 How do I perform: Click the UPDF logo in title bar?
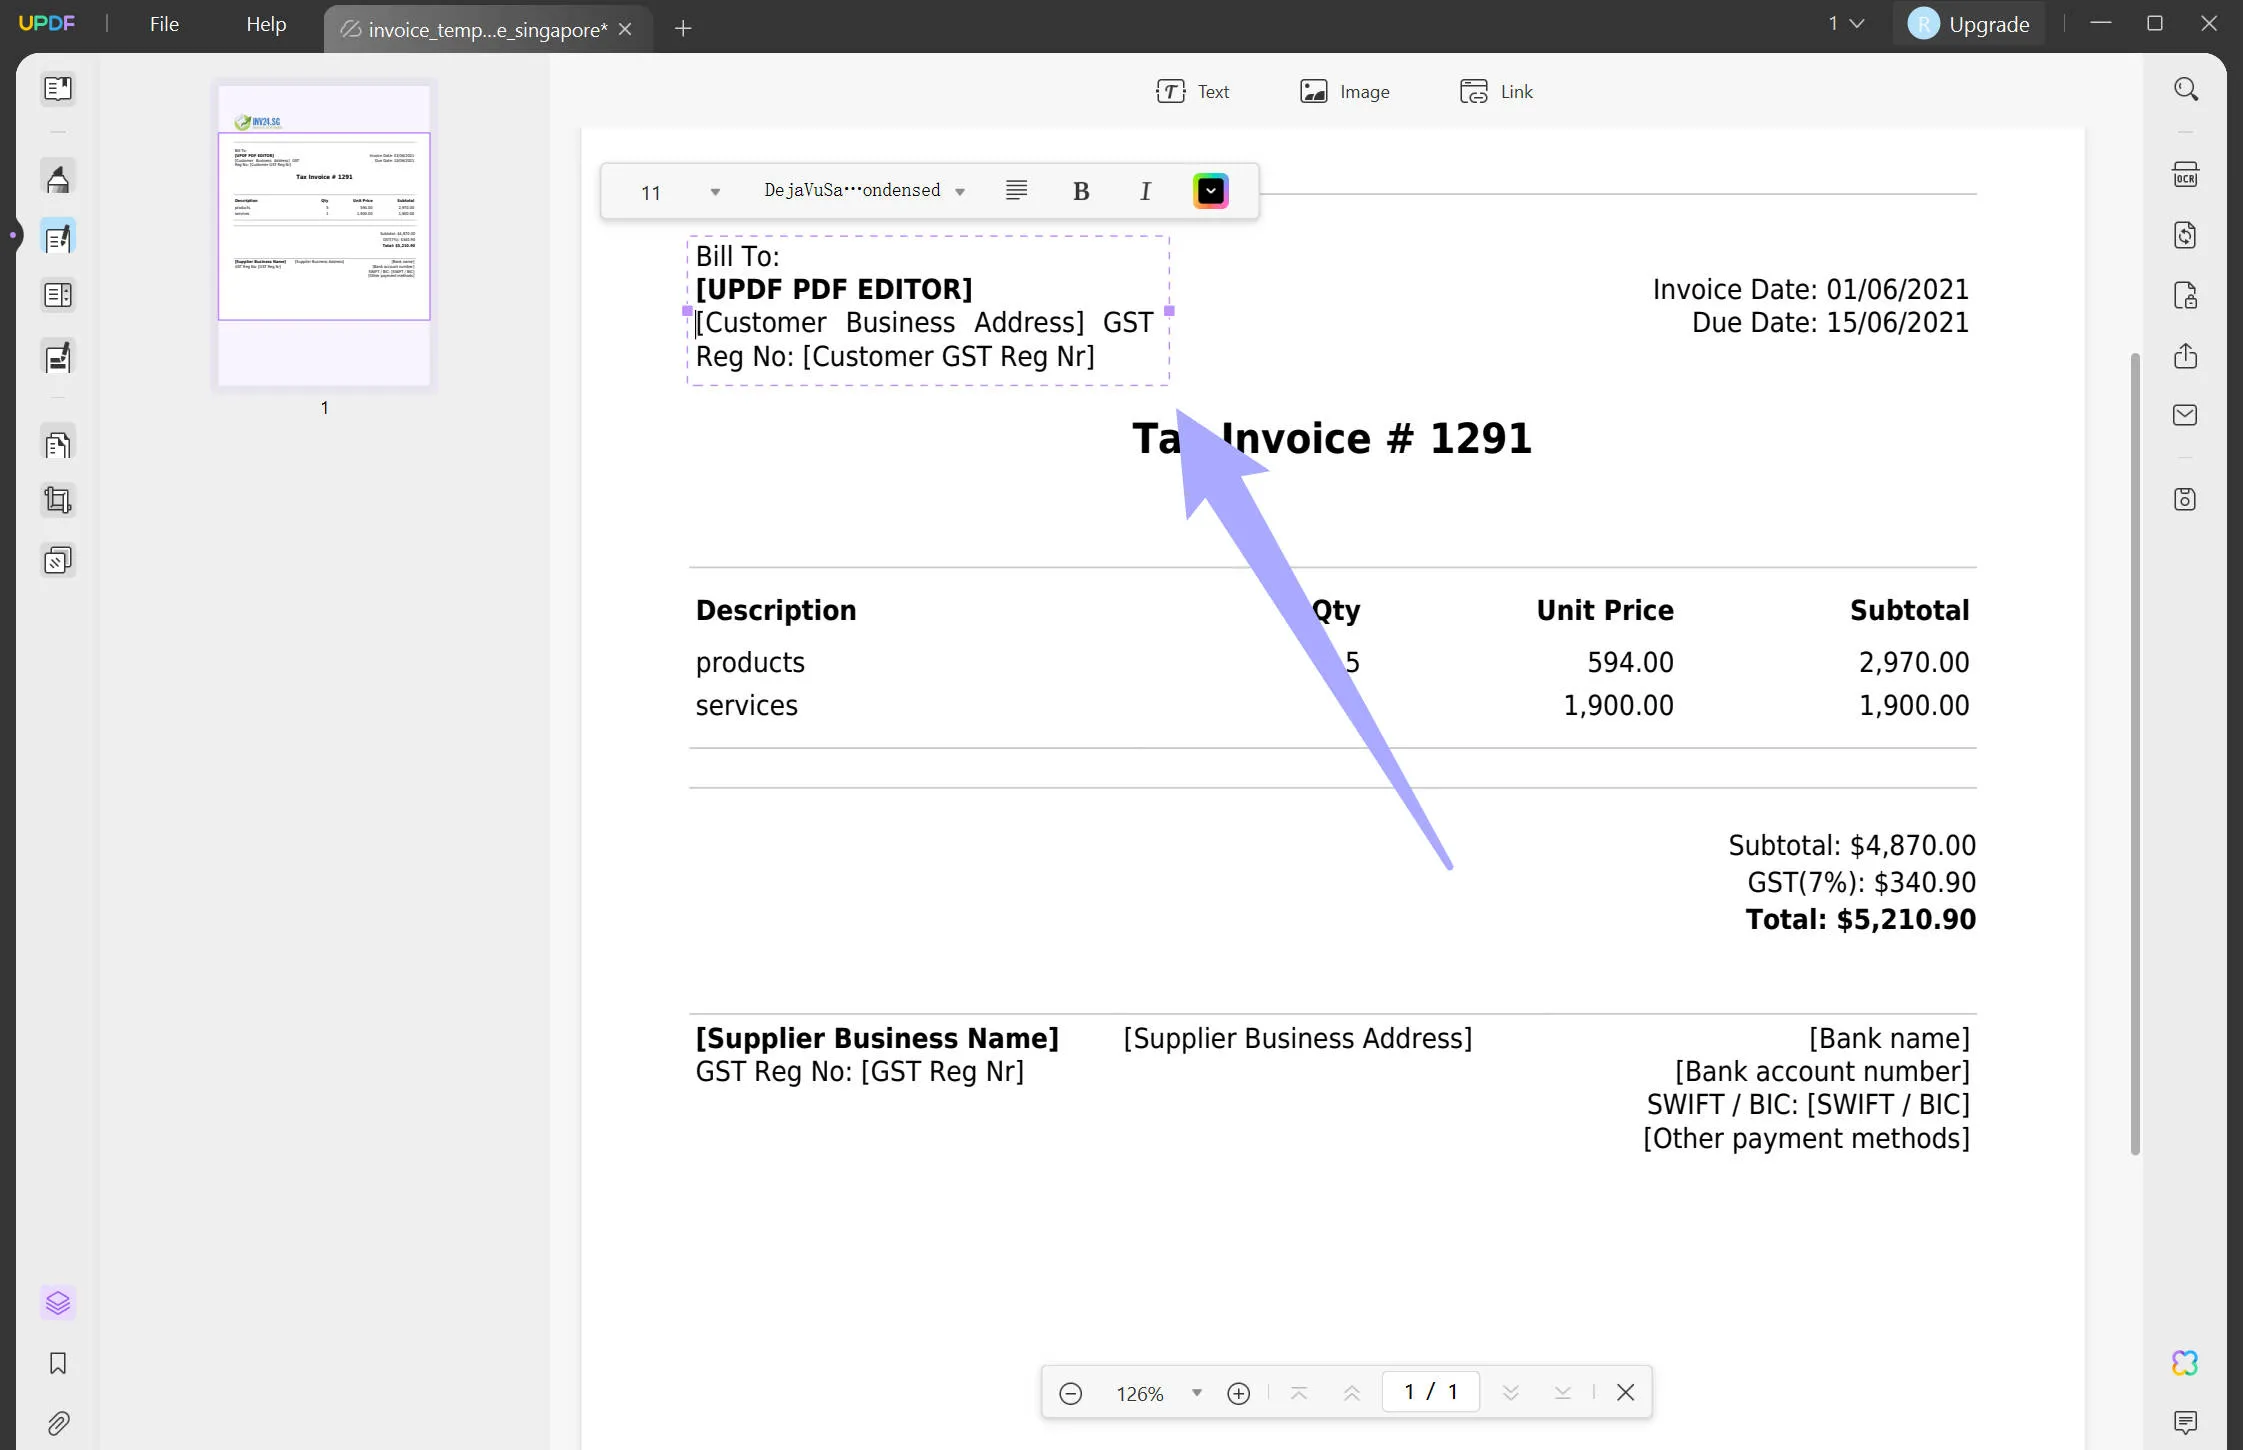point(47,23)
